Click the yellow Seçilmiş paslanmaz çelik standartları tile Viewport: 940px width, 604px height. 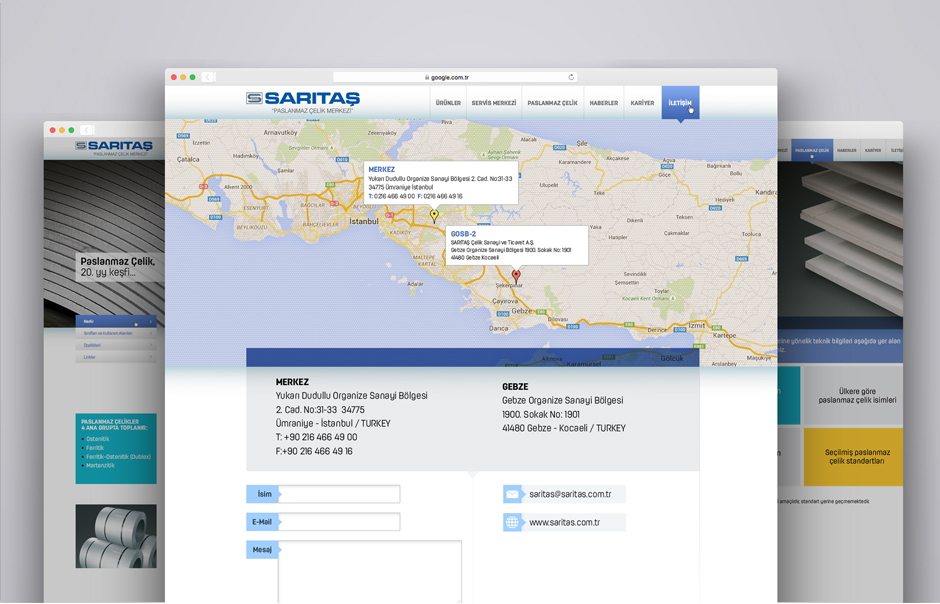point(853,457)
